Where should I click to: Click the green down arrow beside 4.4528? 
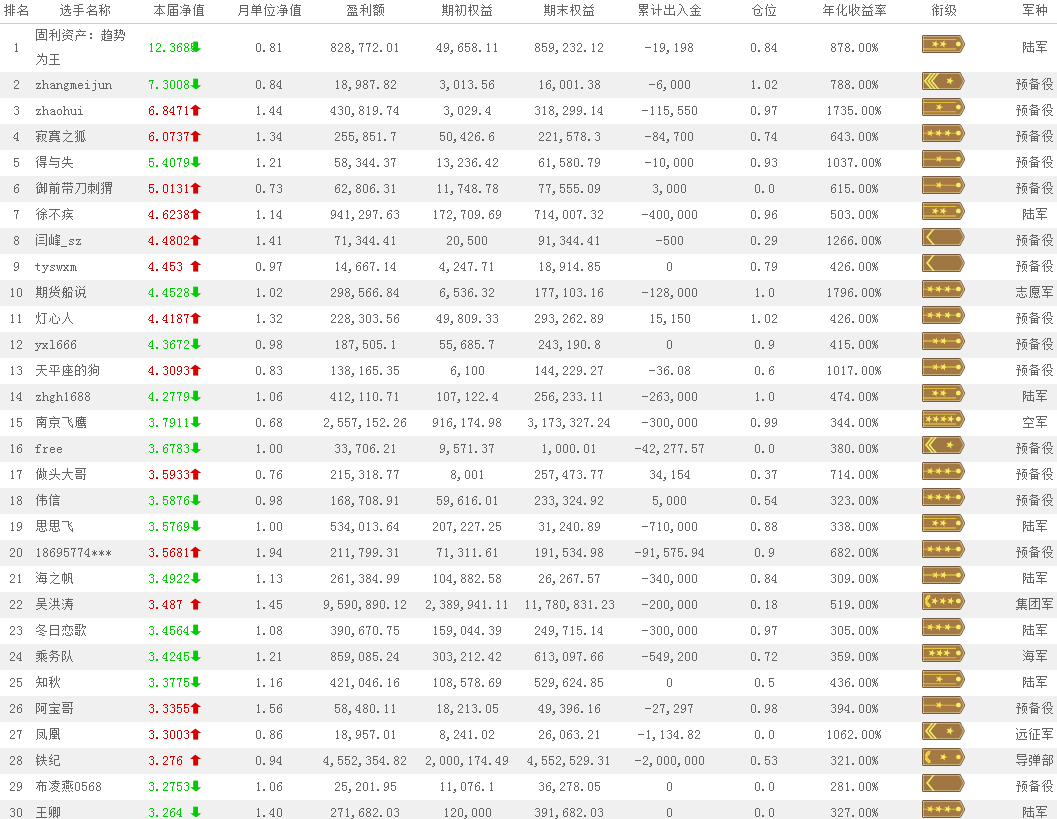click(x=195, y=293)
